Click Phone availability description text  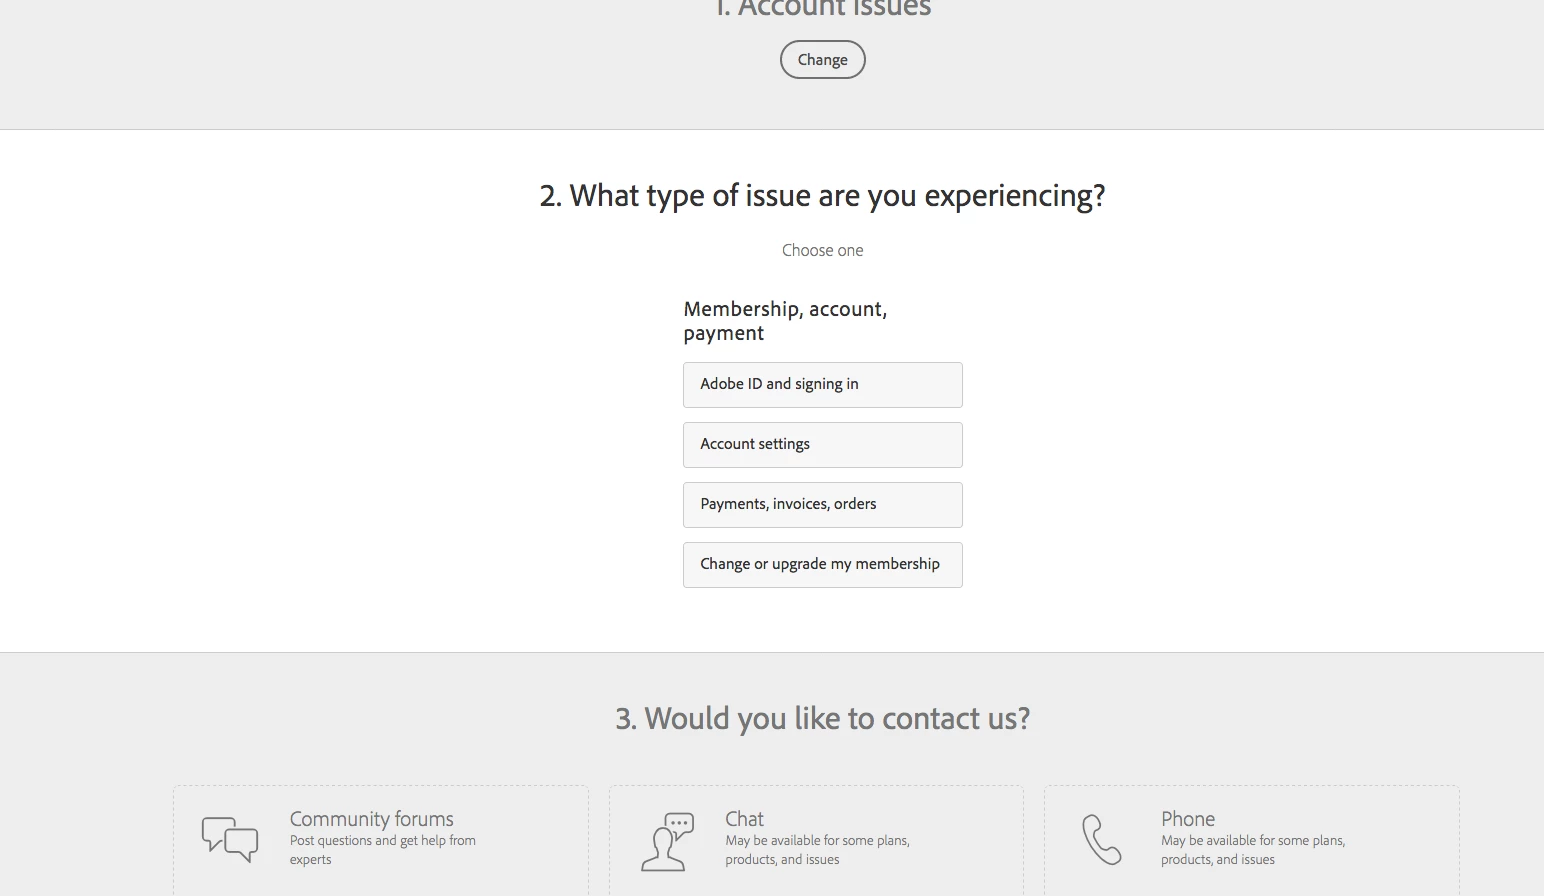pos(1252,849)
